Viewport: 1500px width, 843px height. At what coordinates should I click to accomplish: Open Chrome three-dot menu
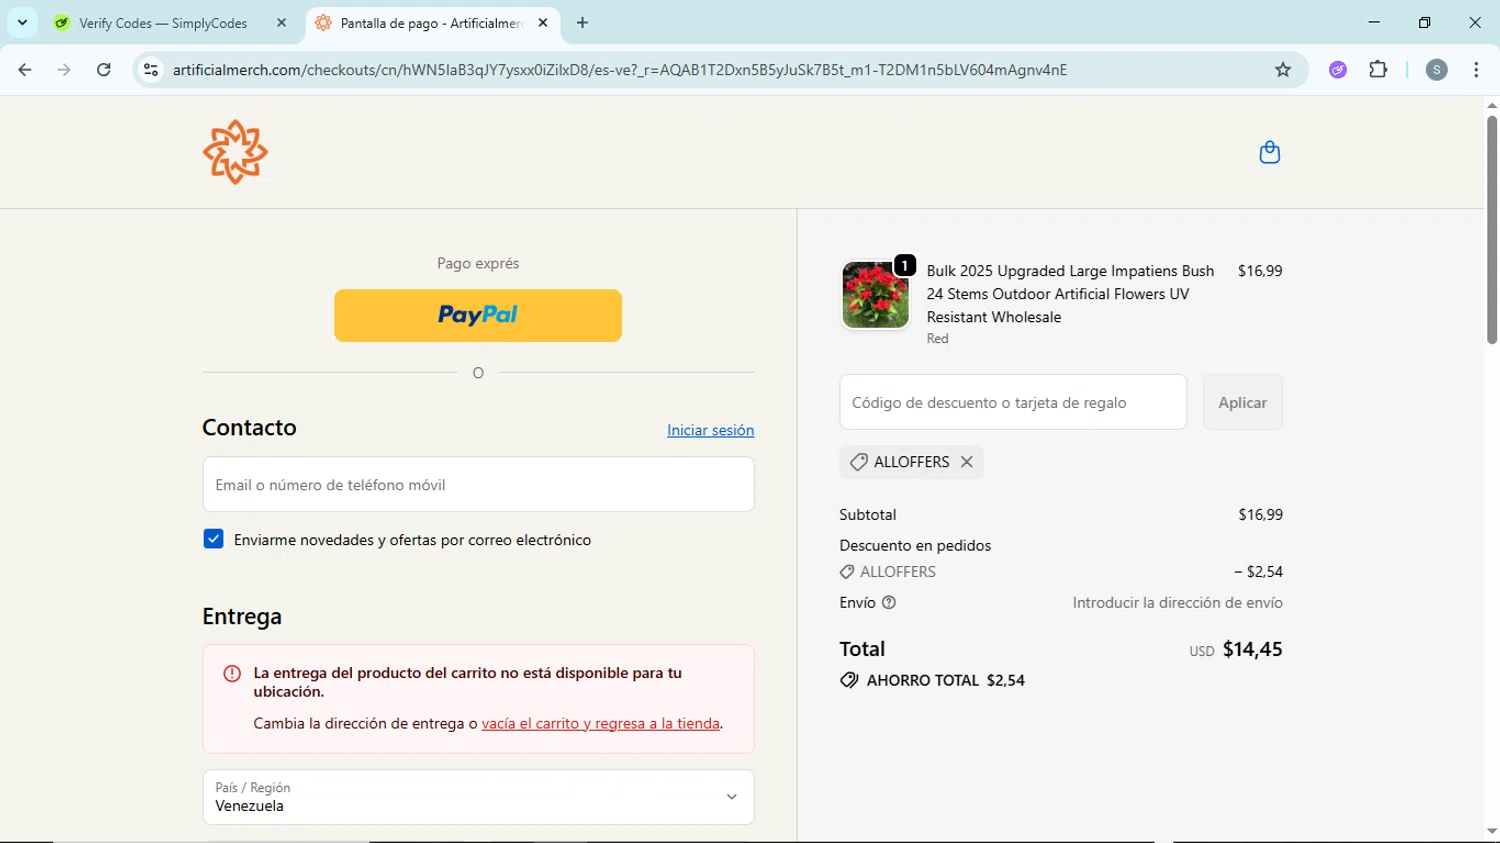coord(1476,70)
